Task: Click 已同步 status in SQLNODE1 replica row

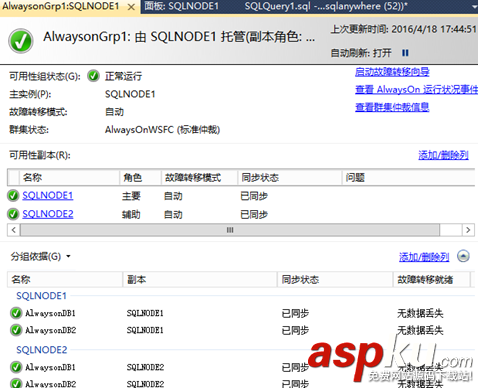Action: tap(254, 196)
